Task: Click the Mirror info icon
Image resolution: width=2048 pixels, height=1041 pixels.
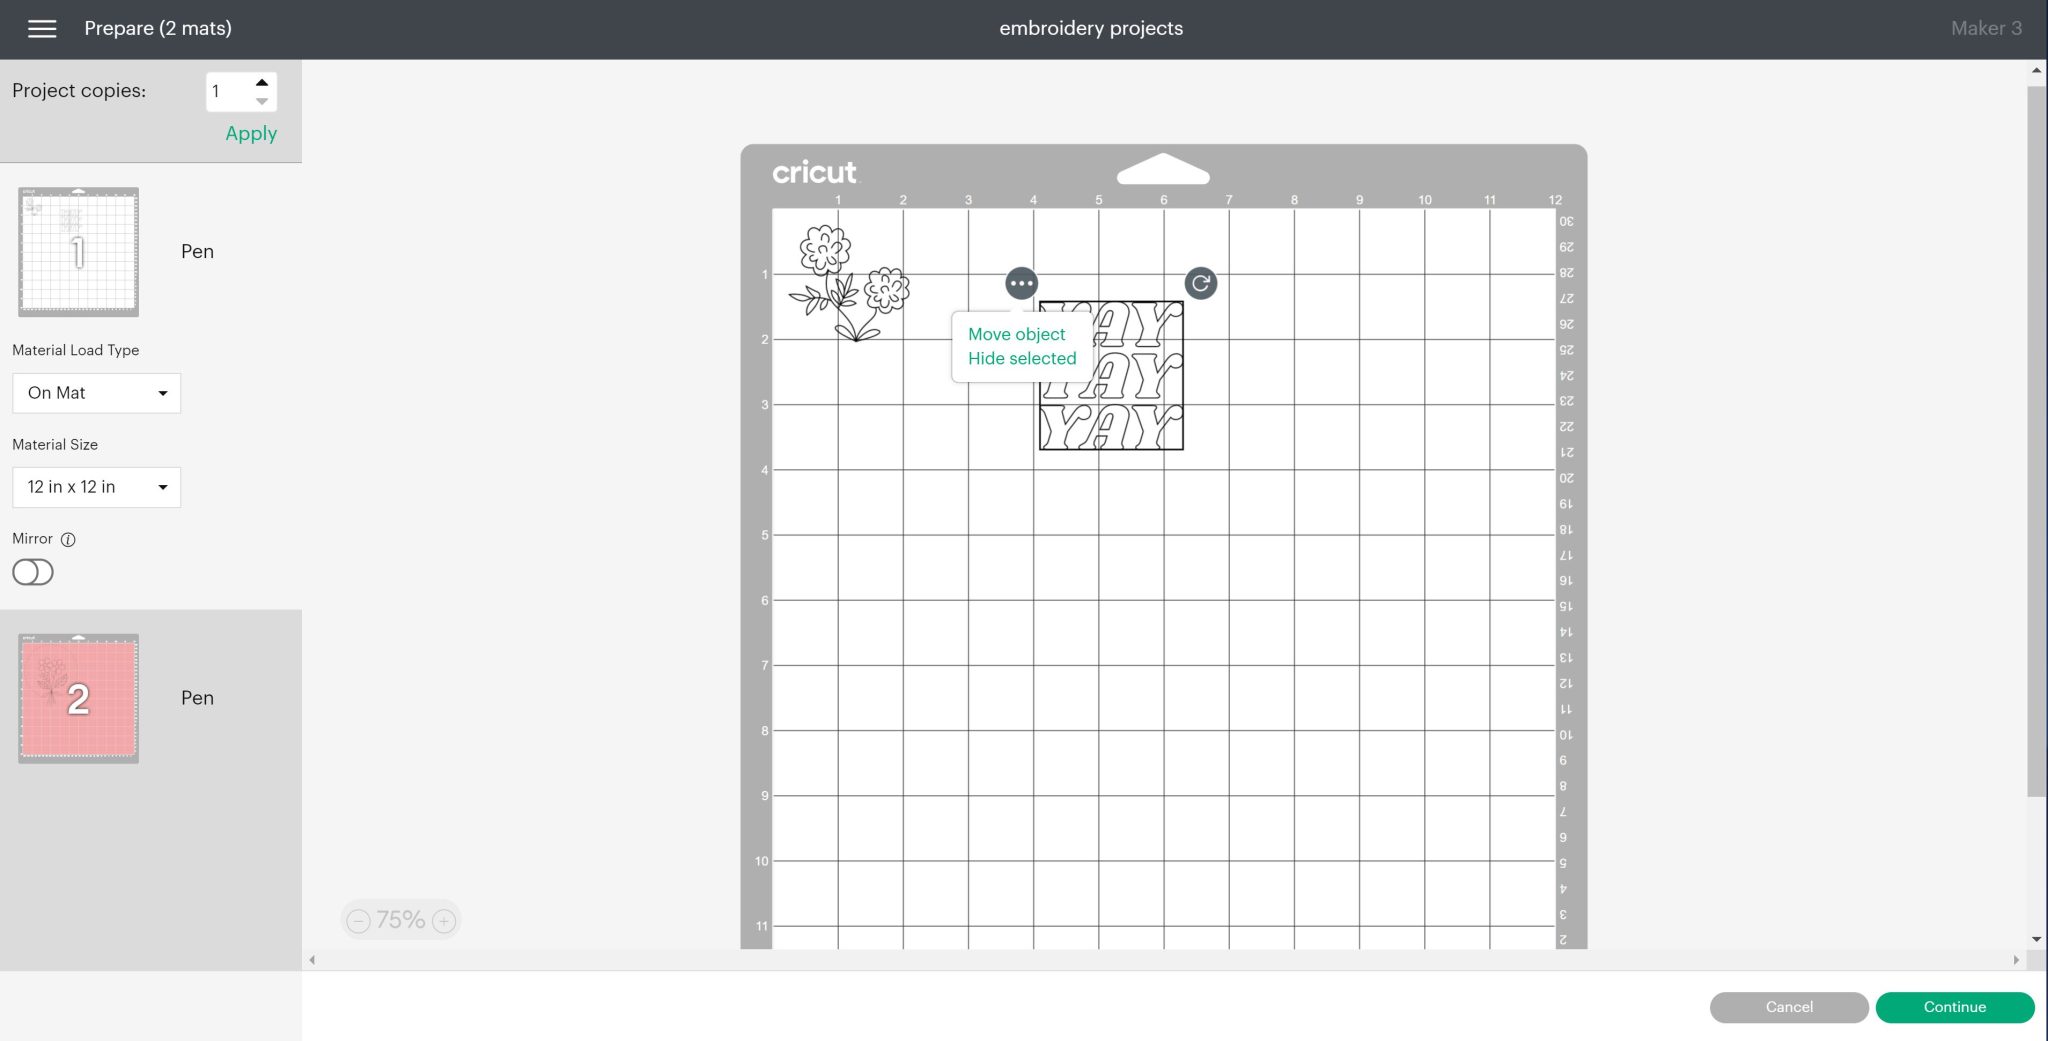Action: coord(68,539)
